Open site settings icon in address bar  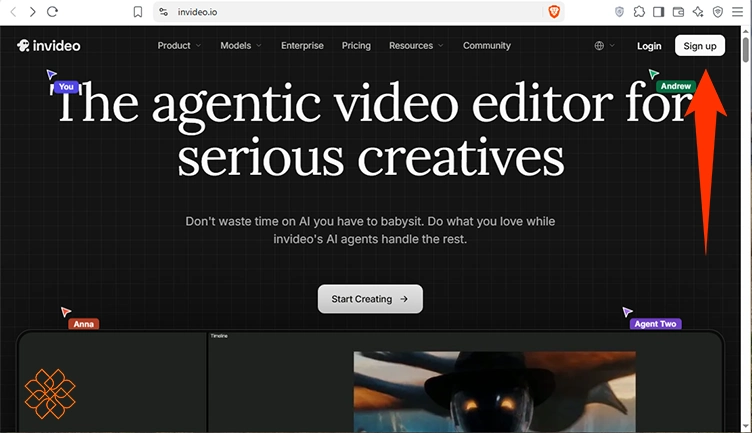tap(164, 12)
